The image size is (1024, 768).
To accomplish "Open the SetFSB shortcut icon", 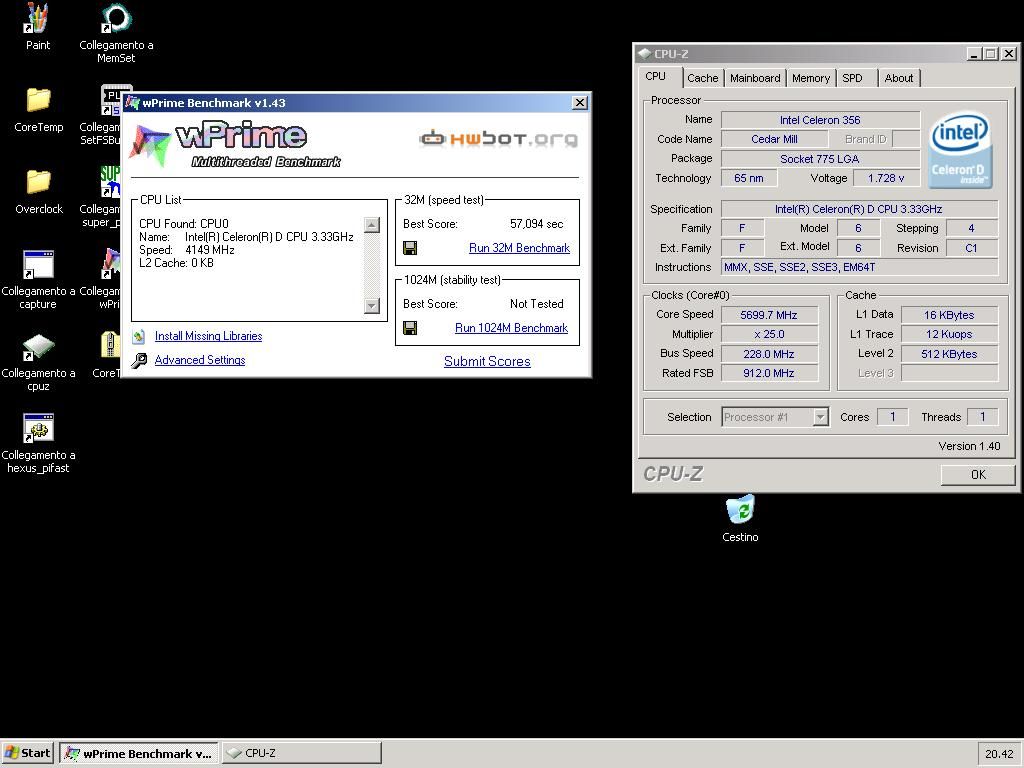I will point(110,101).
